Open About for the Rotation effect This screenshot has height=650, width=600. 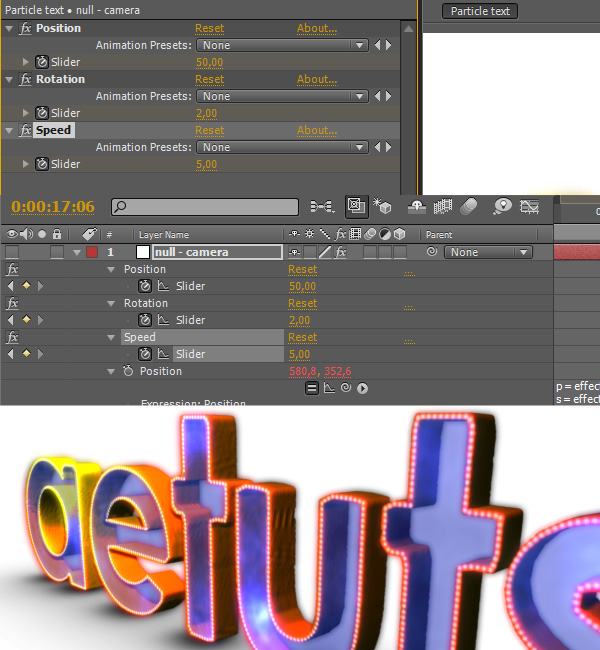(317, 79)
